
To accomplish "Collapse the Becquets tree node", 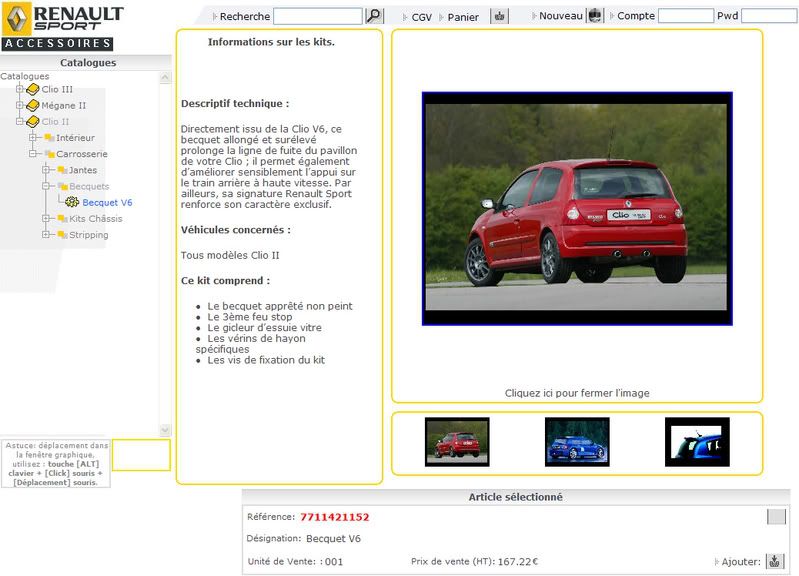I will coord(46,186).
